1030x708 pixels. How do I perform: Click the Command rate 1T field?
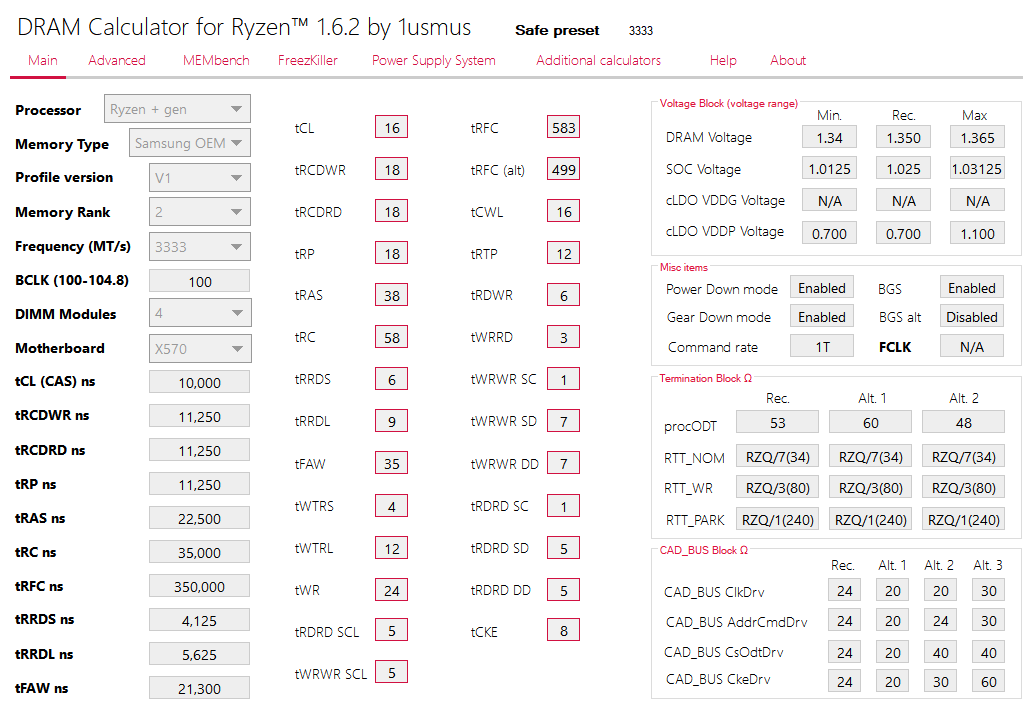tap(822, 346)
